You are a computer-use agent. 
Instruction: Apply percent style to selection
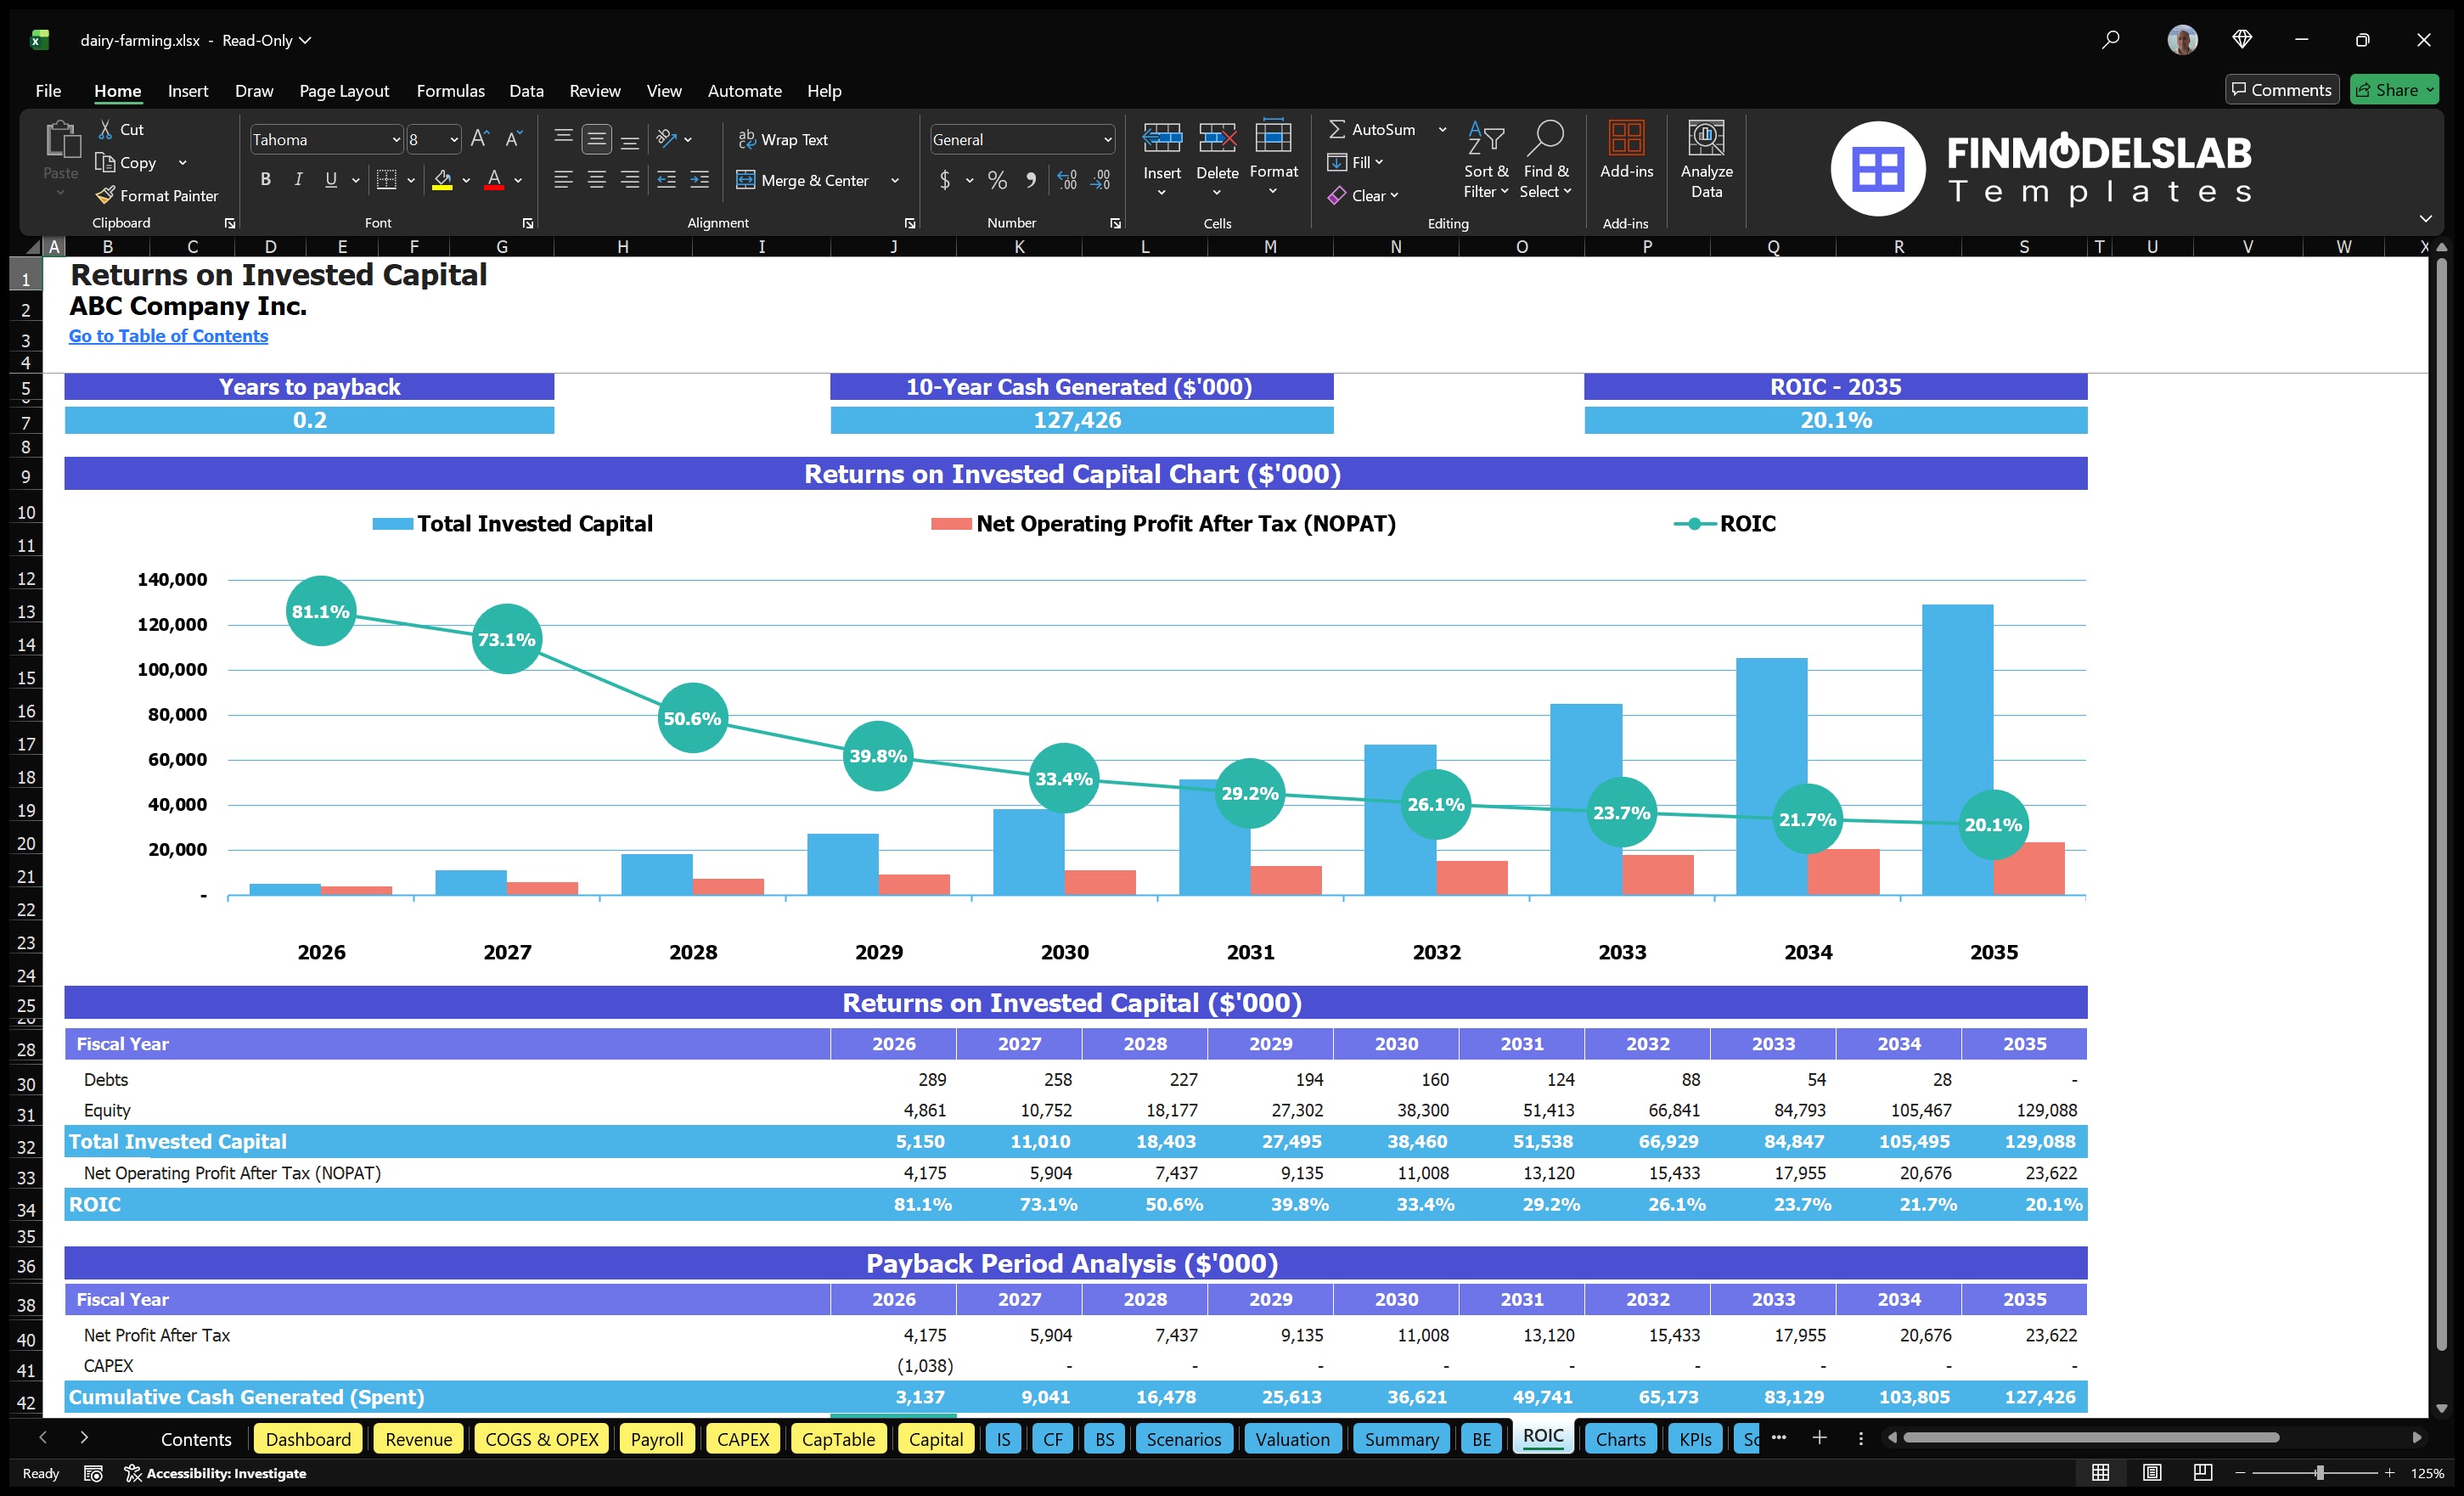996,180
